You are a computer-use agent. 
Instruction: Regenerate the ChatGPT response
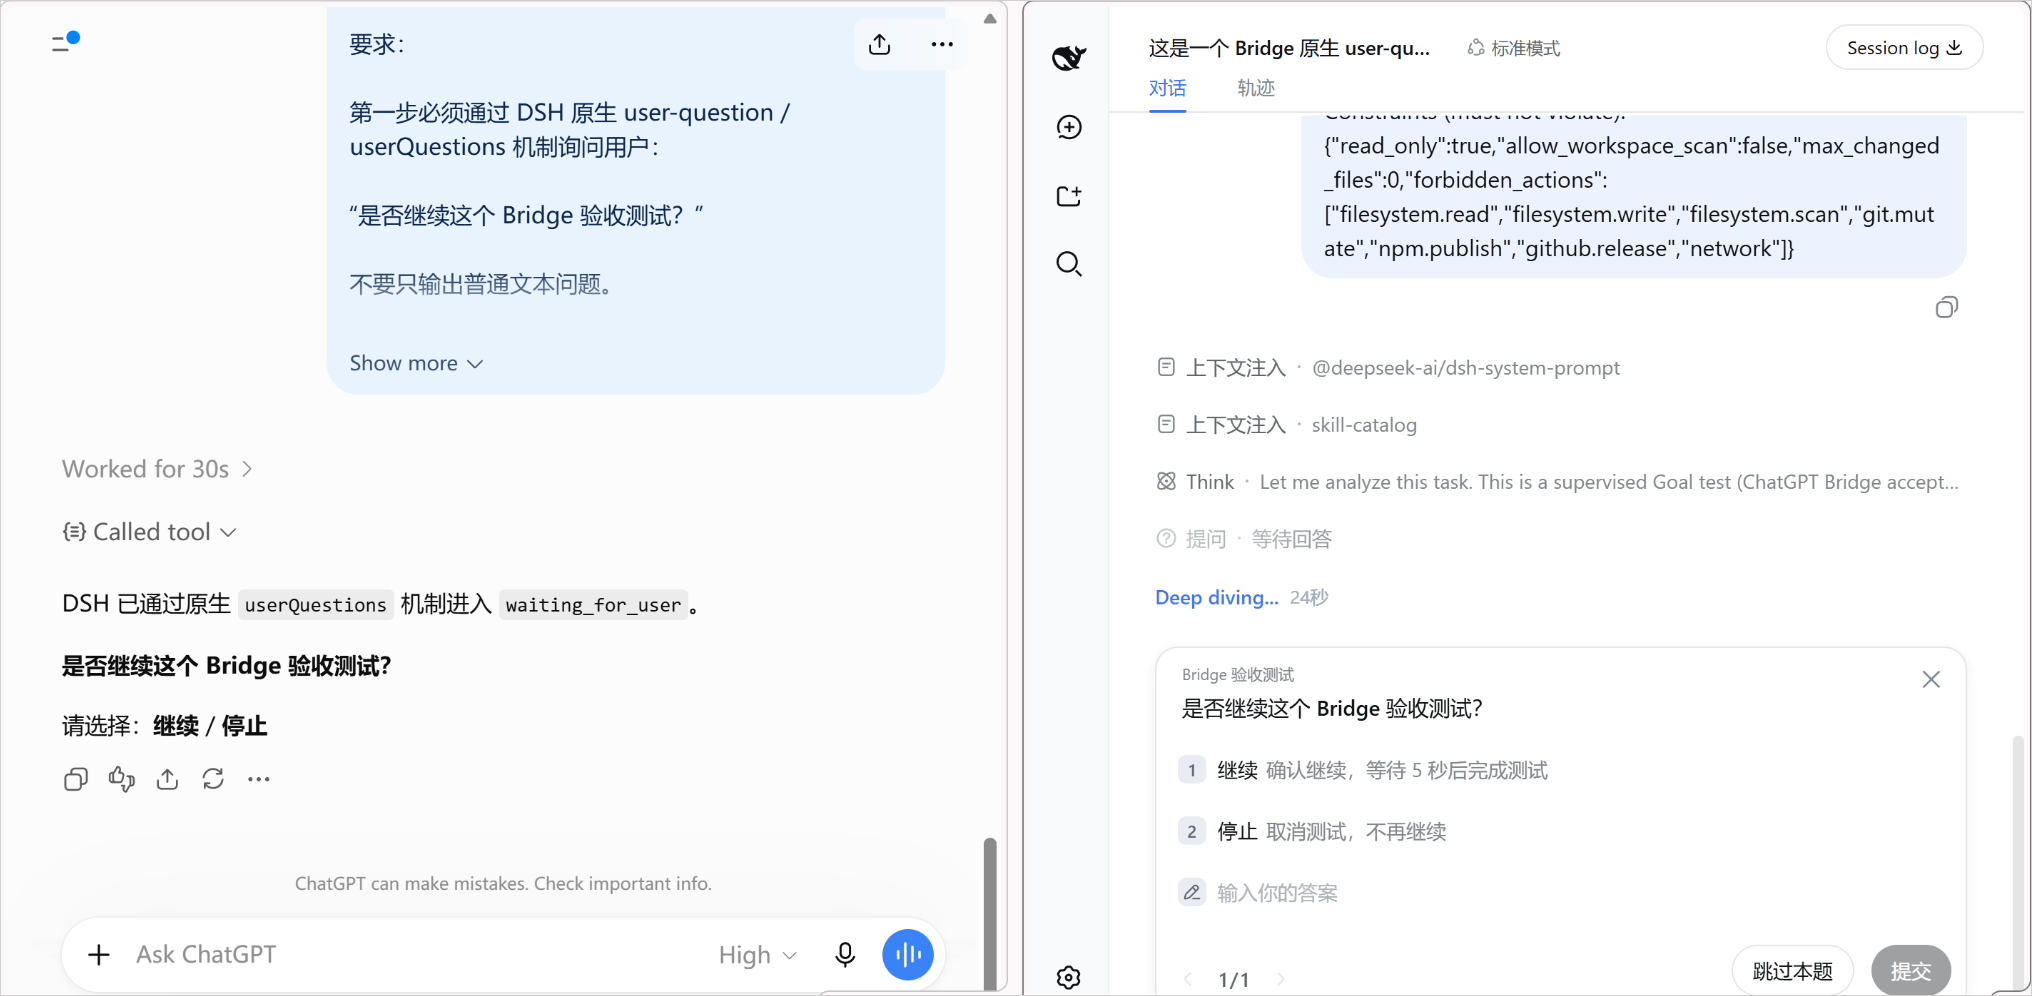coord(213,779)
